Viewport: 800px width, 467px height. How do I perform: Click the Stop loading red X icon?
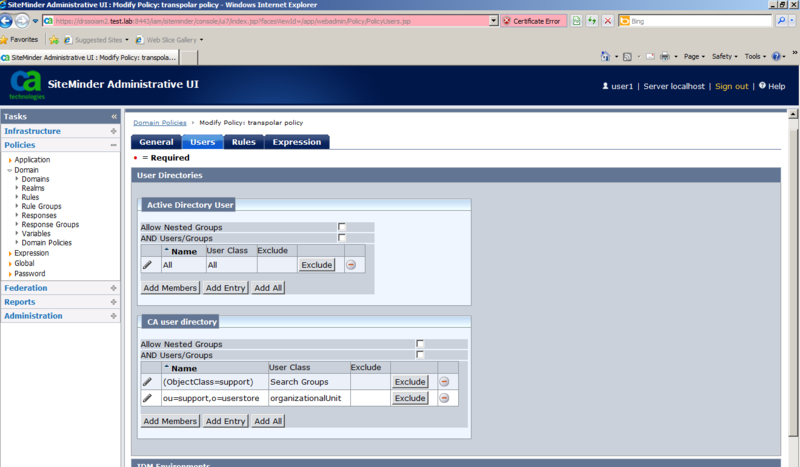point(608,21)
